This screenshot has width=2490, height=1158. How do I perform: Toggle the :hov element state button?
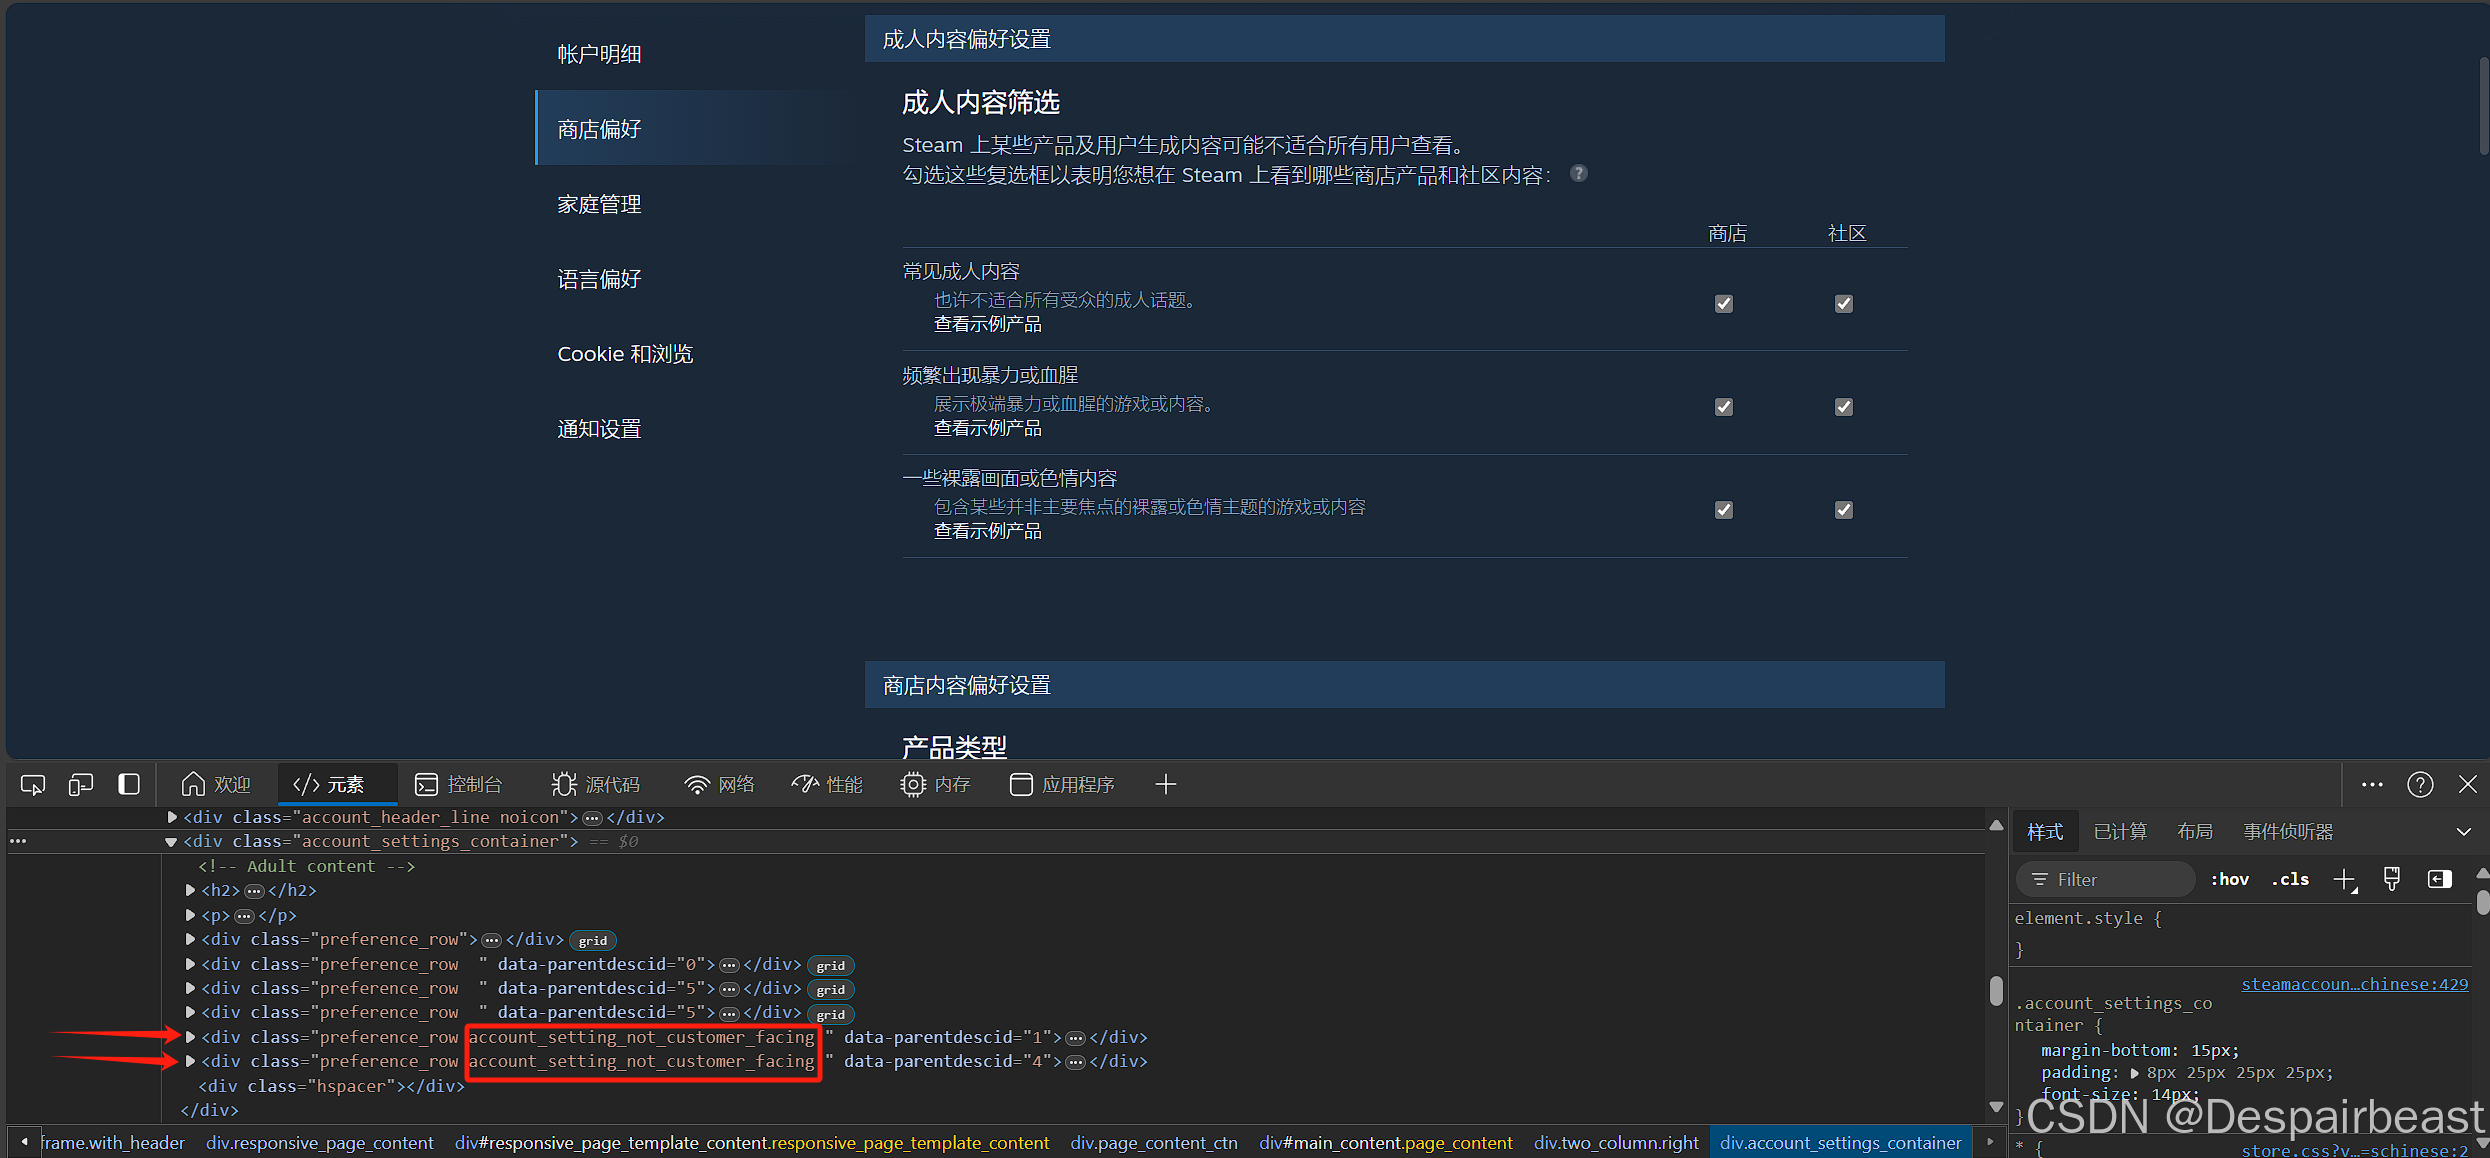click(2229, 880)
